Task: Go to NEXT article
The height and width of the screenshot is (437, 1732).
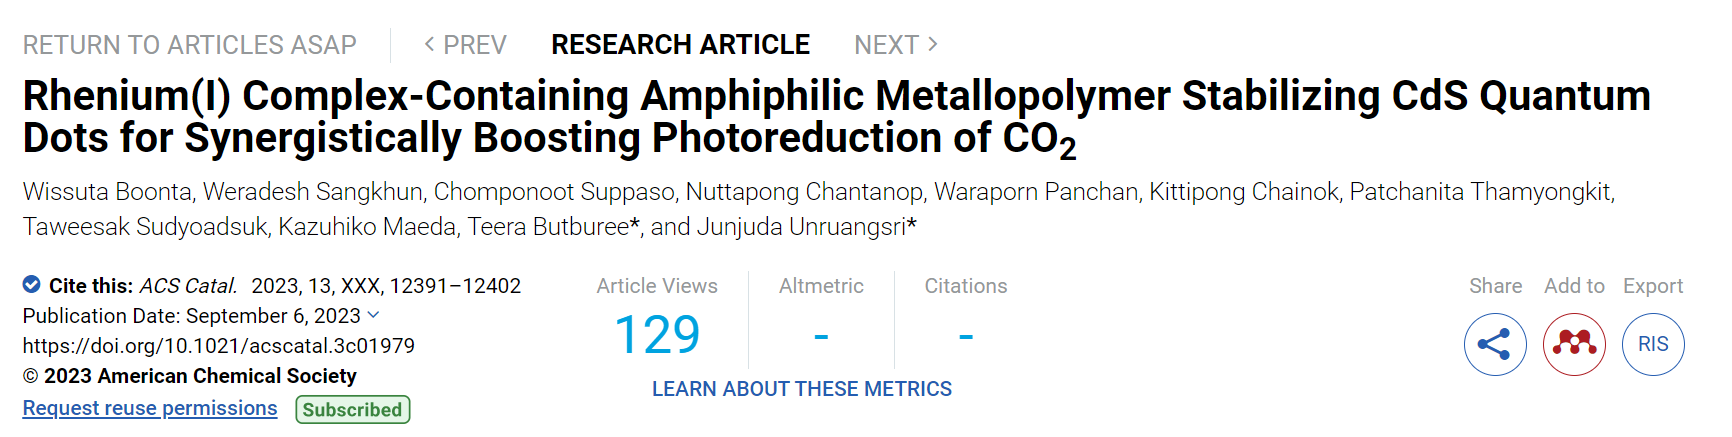Action: click(895, 45)
